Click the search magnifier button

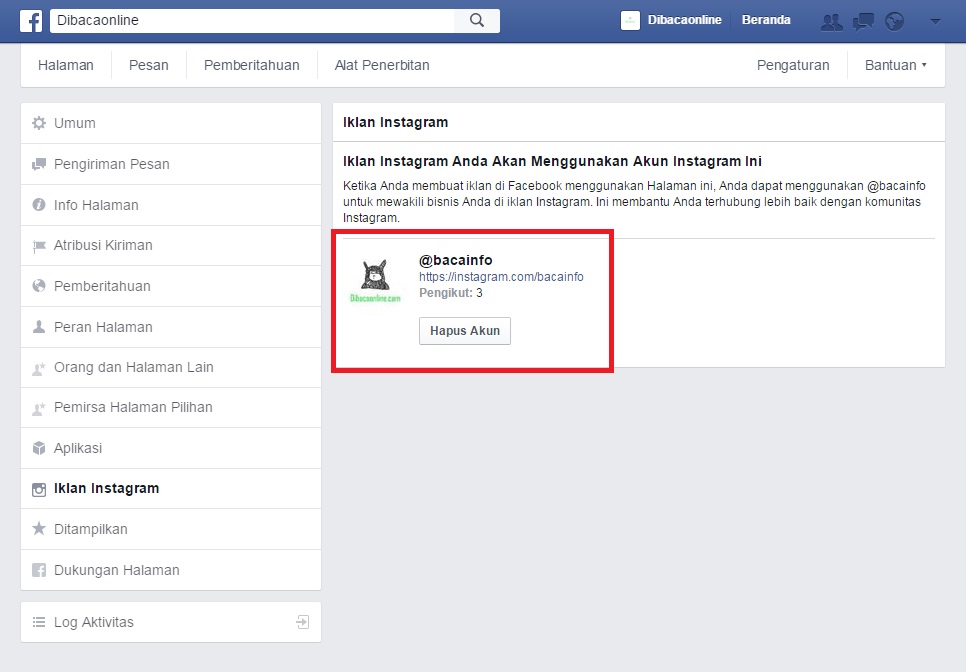pos(477,20)
